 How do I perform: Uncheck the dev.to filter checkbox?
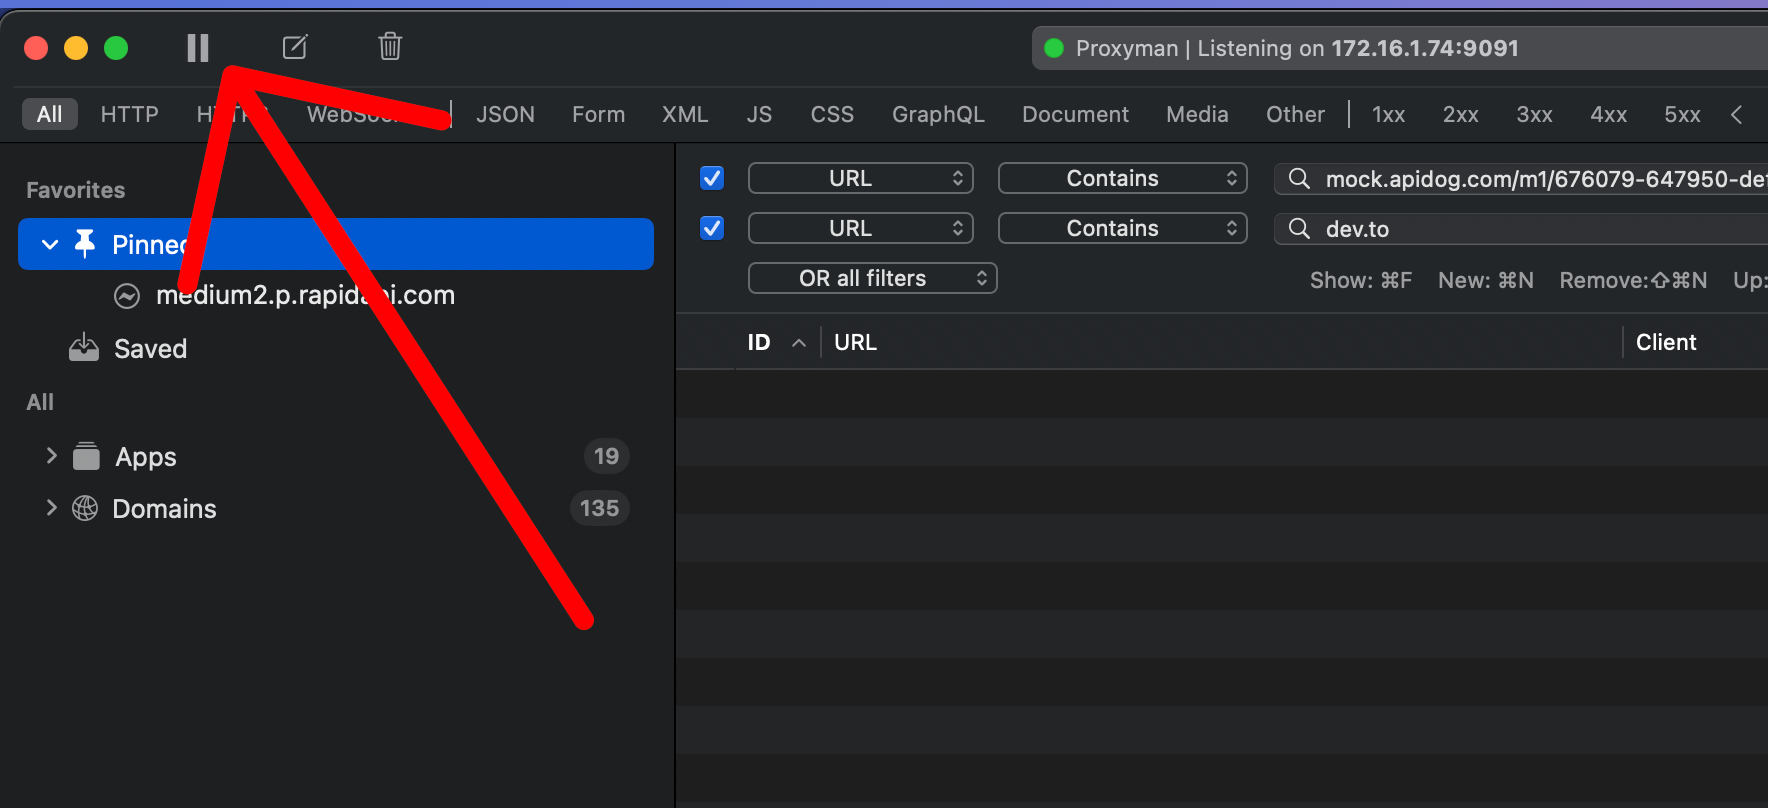point(712,228)
